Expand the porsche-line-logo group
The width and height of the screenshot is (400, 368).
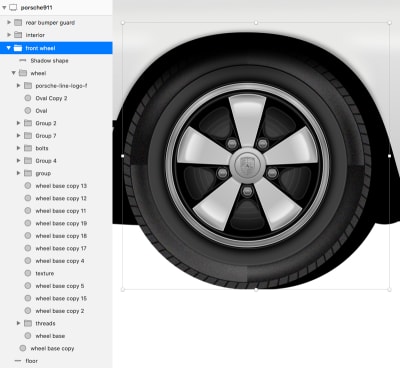tap(18, 85)
